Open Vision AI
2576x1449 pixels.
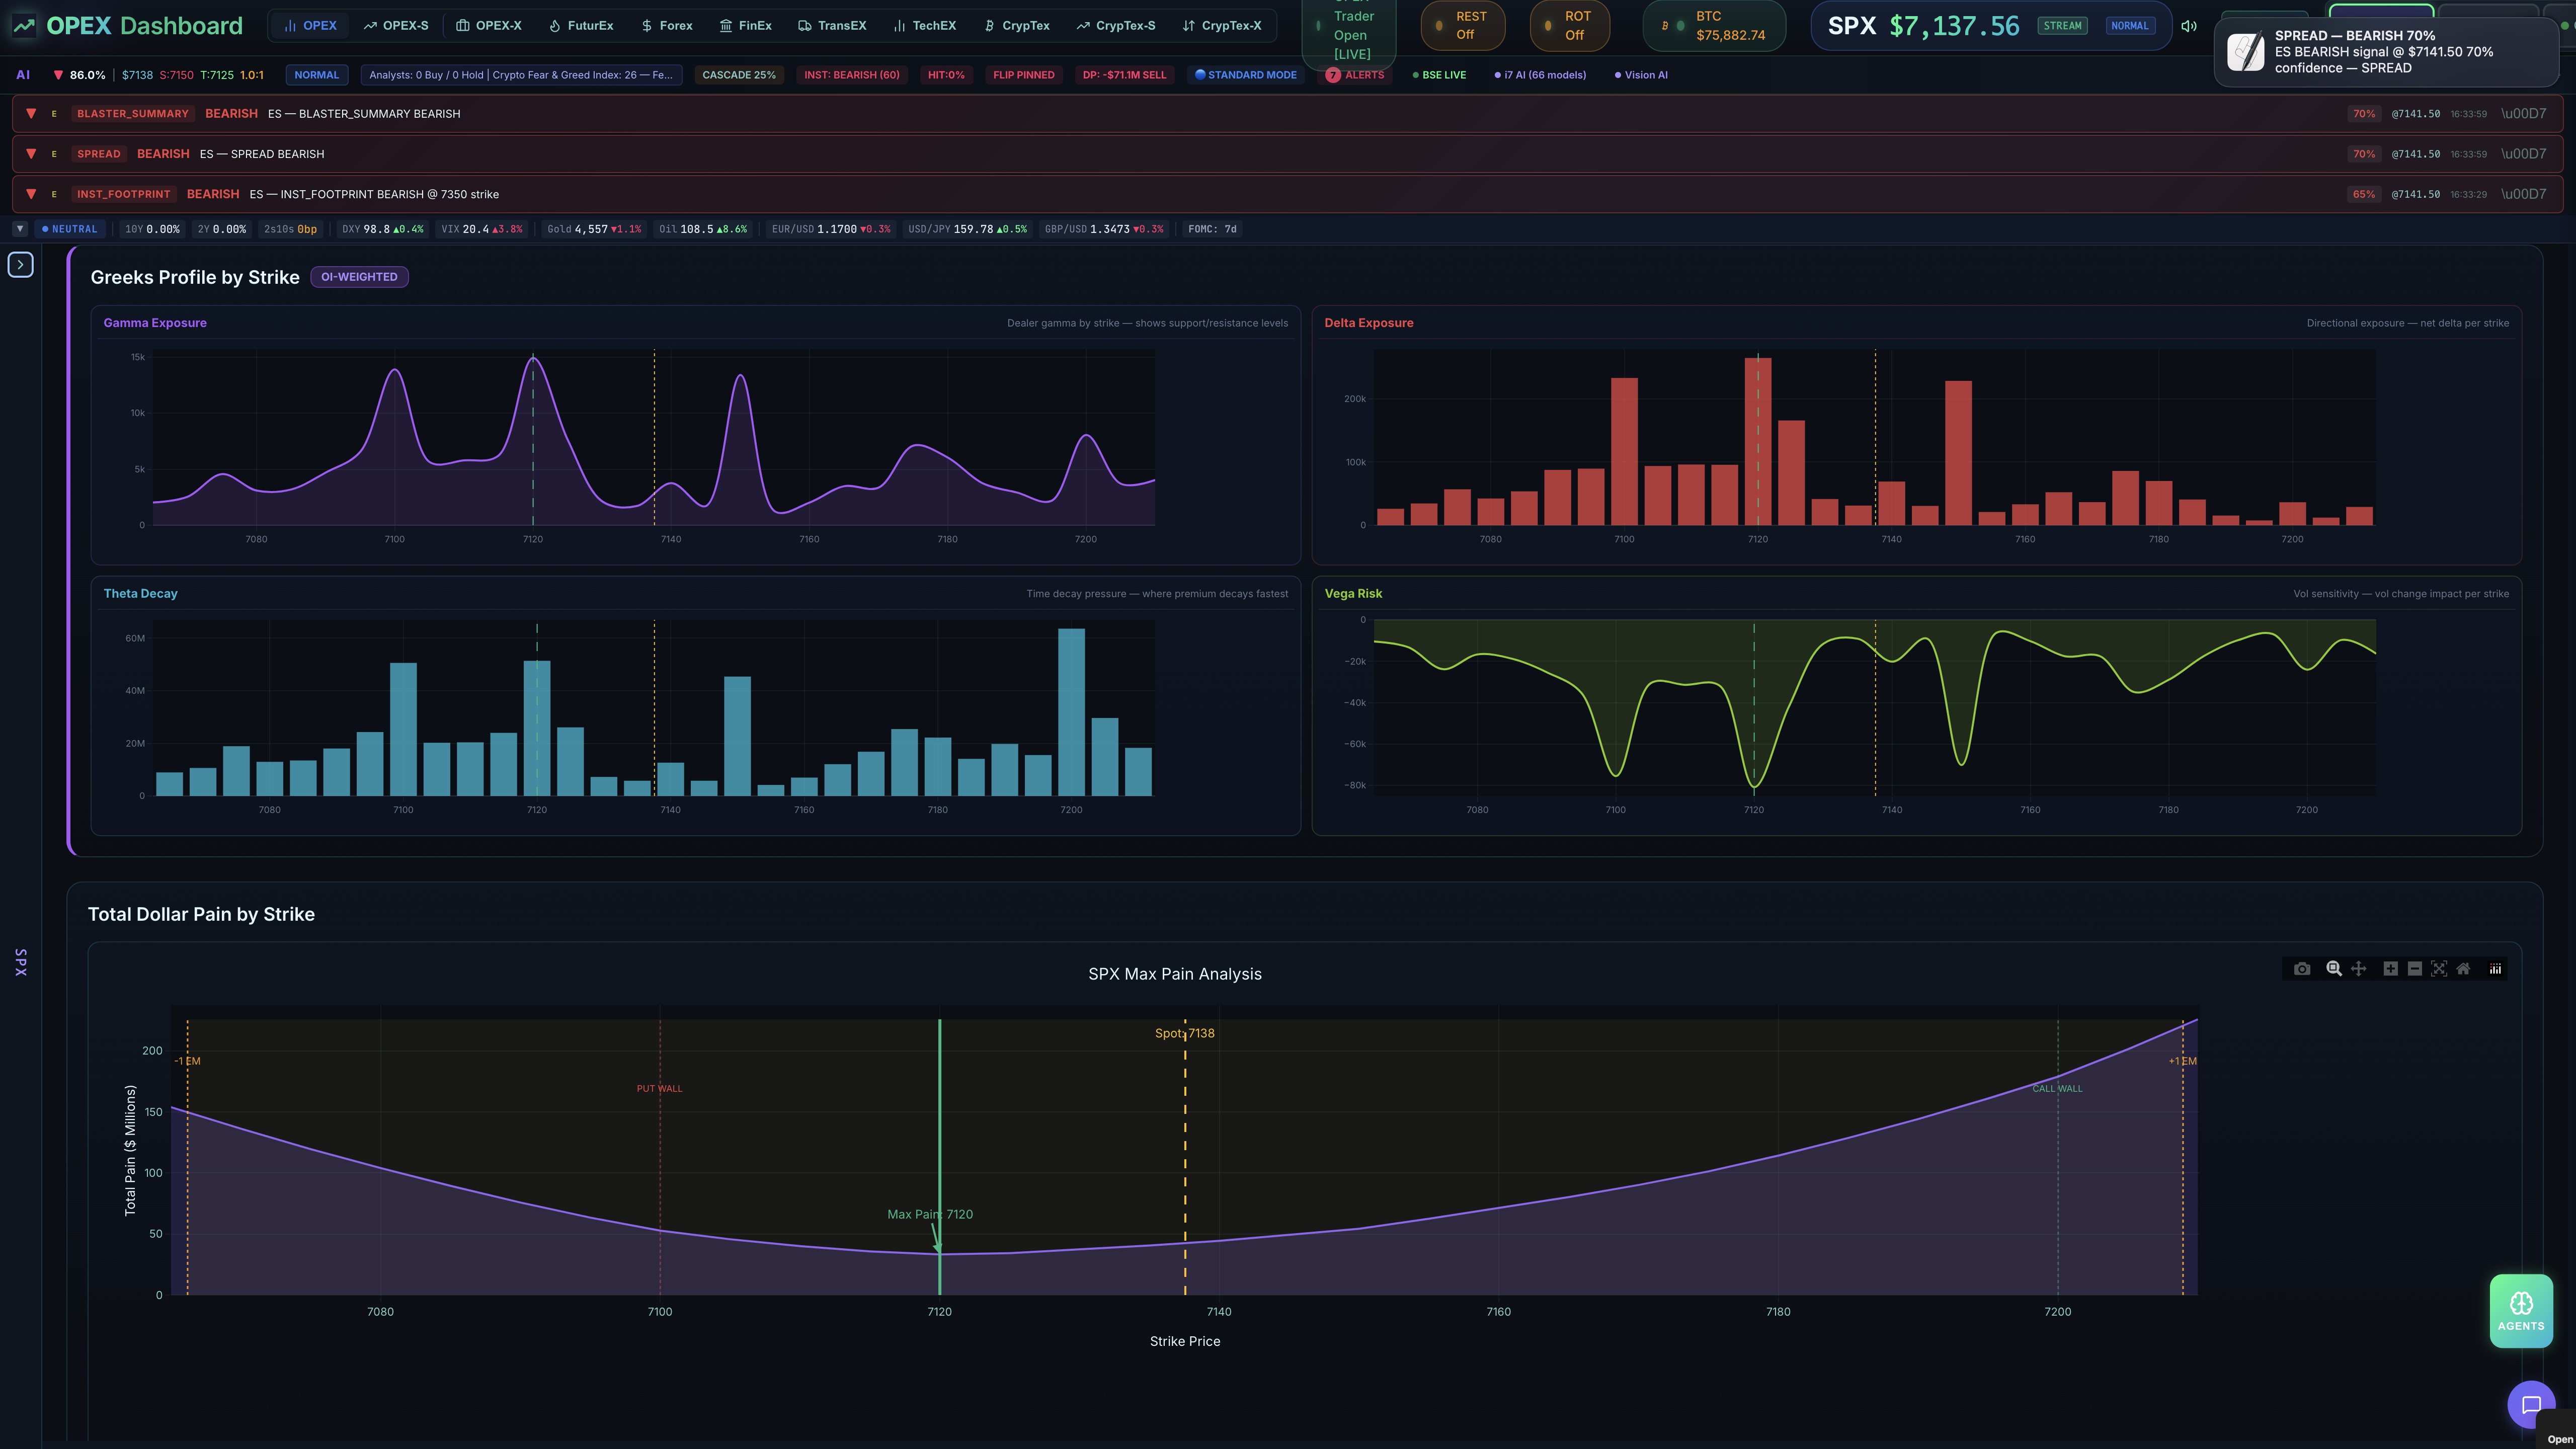tap(1641, 75)
